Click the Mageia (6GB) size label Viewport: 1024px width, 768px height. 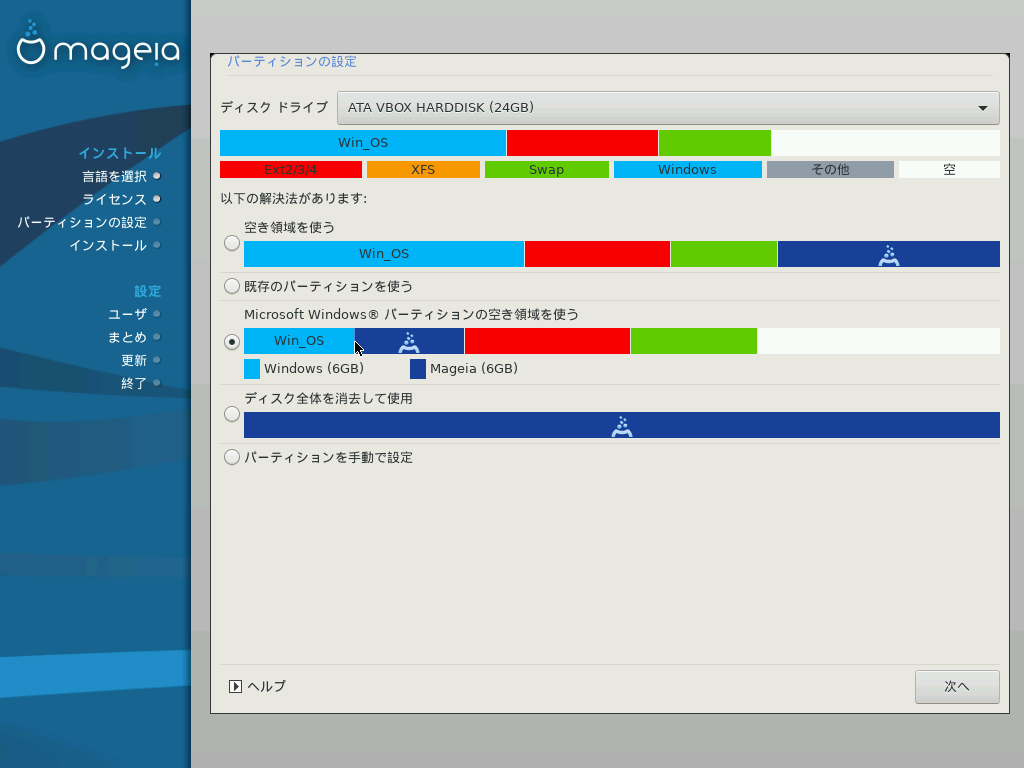pyautogui.click(x=474, y=369)
